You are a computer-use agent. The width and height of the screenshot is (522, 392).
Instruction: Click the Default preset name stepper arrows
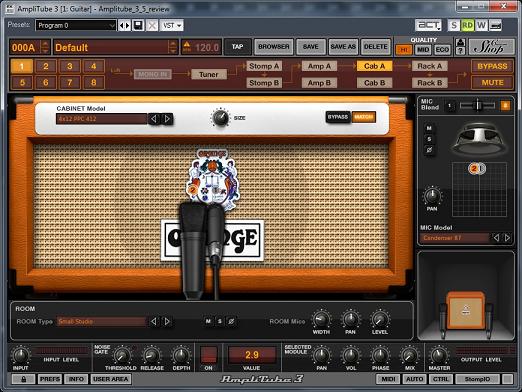(x=173, y=47)
